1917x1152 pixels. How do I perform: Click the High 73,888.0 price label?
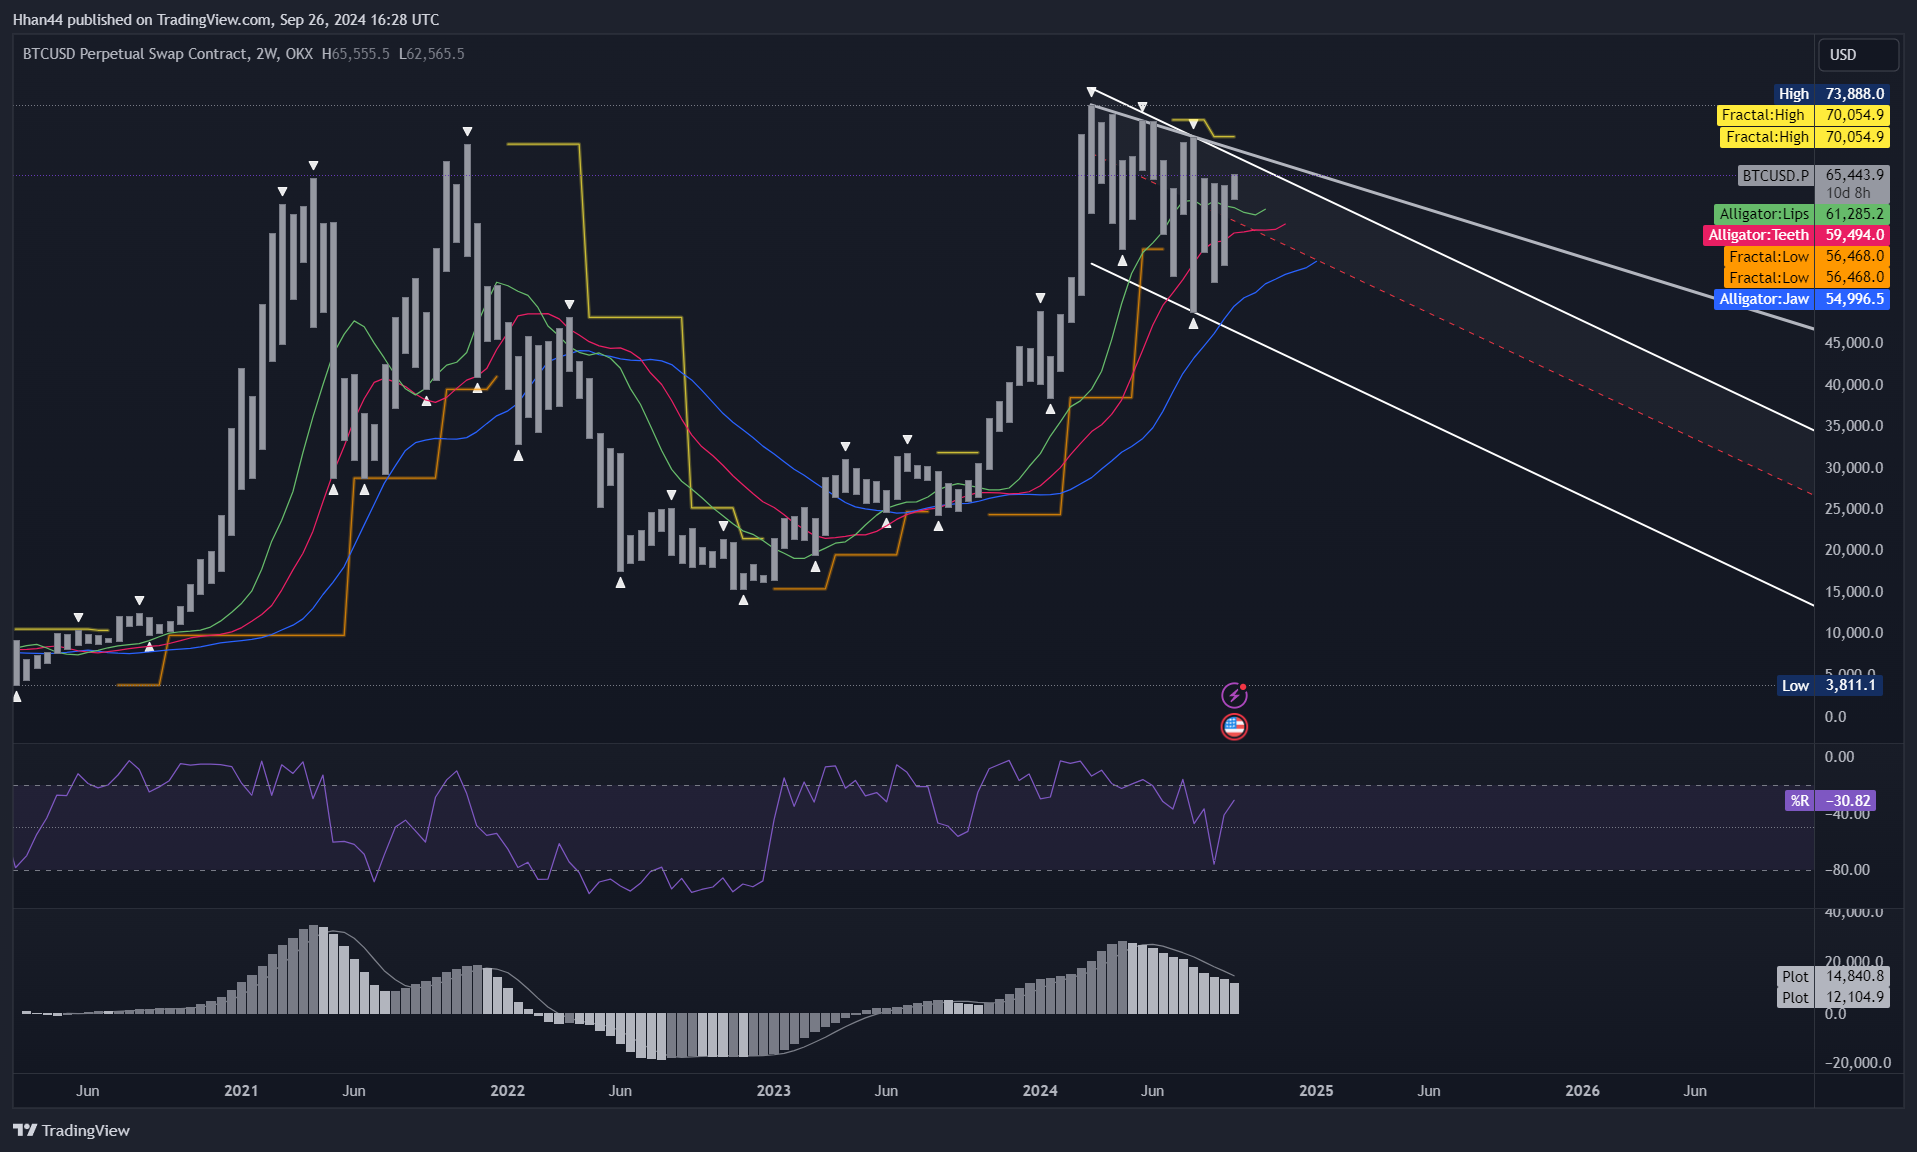[x=1831, y=94]
